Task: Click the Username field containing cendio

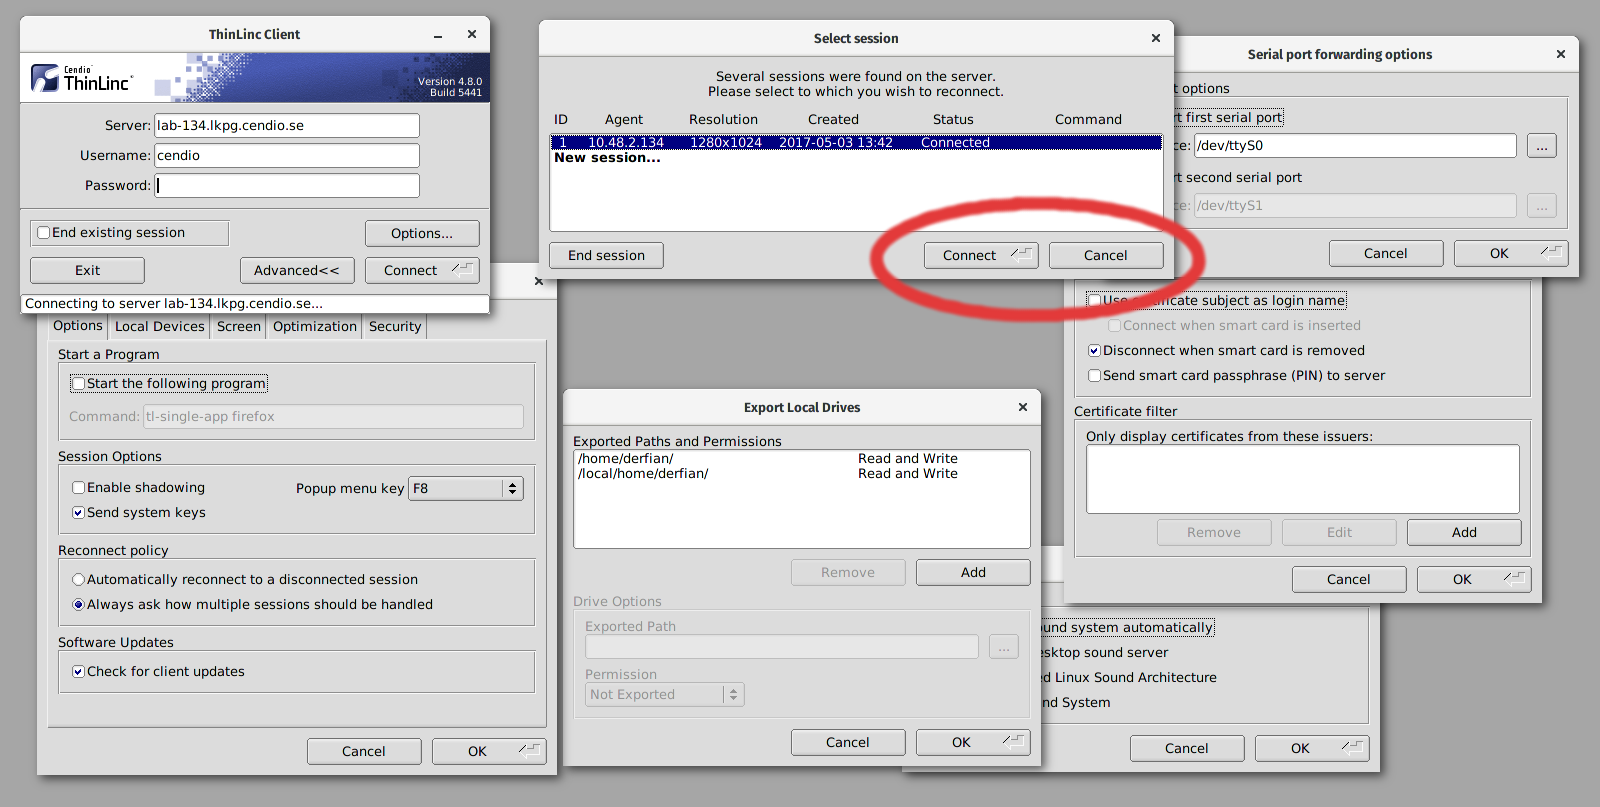Action: pyautogui.click(x=287, y=156)
